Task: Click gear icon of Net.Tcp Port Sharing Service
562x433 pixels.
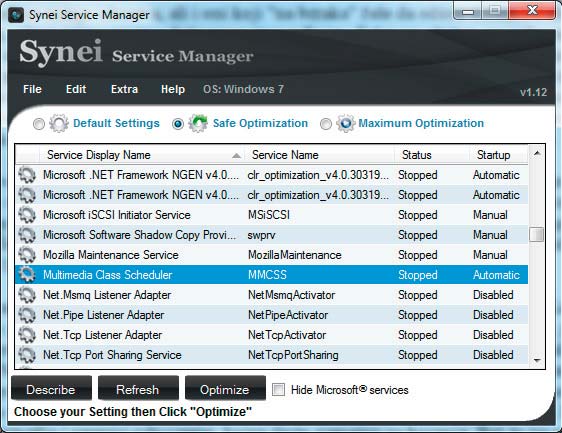Action: click(27, 355)
